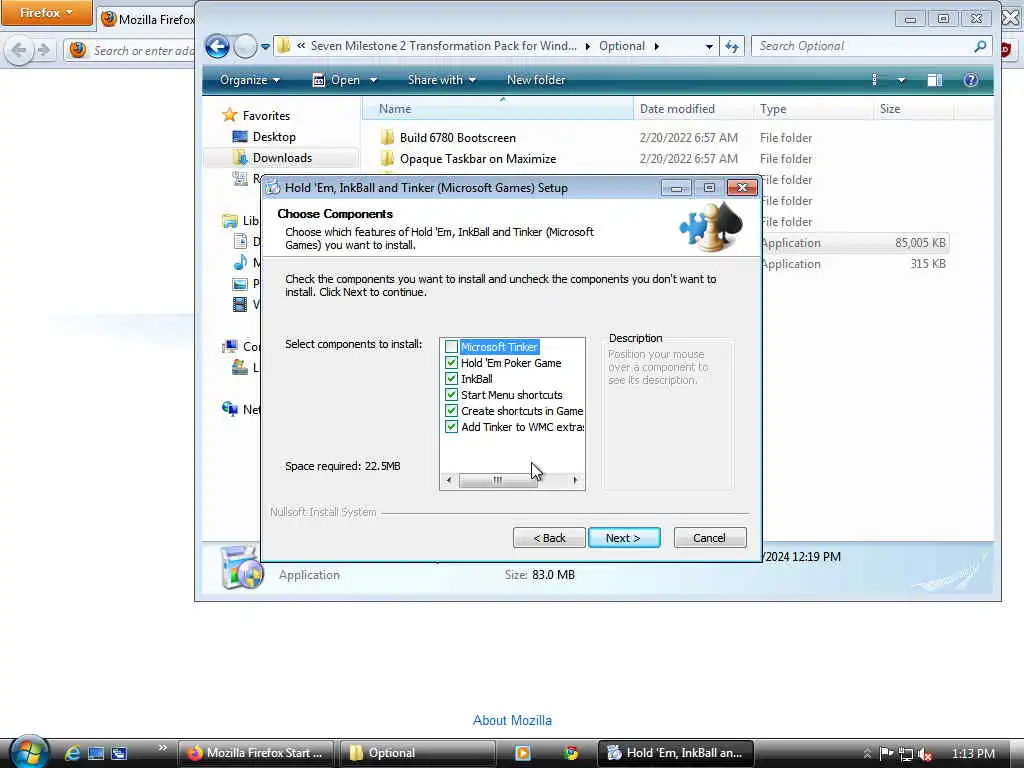Select Downloads in the navigation pane
1024x768 pixels.
point(282,157)
